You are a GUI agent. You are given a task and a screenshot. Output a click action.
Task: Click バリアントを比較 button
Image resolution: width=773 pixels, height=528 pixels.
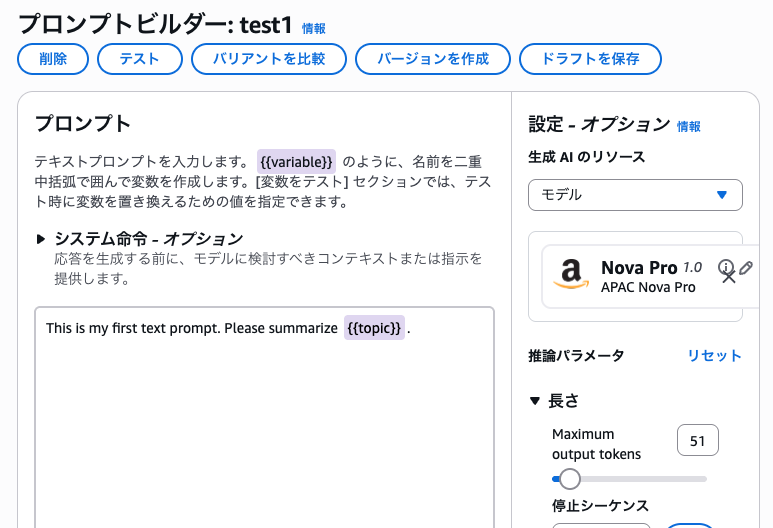(269, 59)
